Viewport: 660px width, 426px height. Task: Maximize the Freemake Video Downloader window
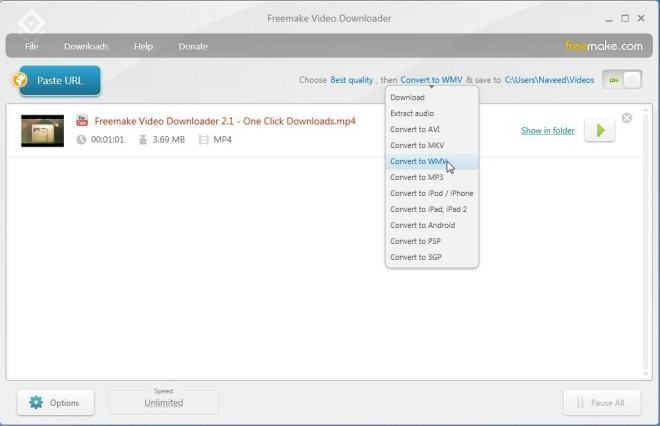pos(625,19)
